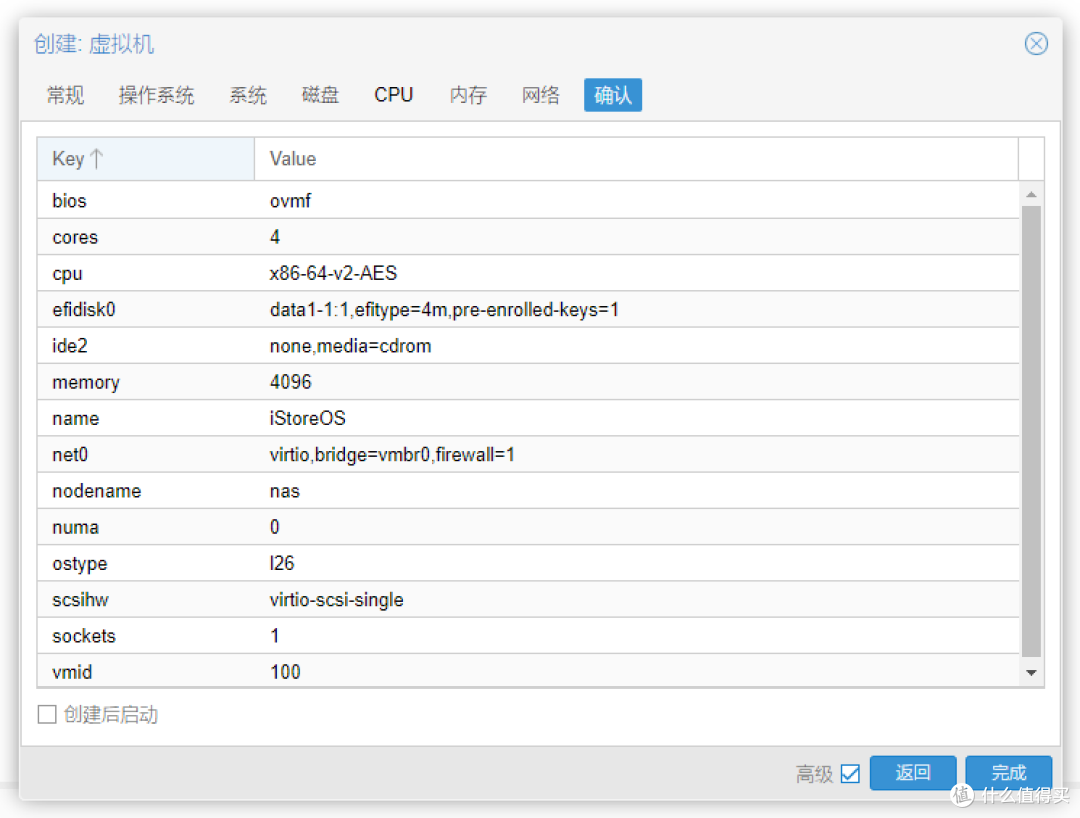The width and height of the screenshot is (1080, 818).
Task: Click the scrollbar up arrow
Action: 1031,192
